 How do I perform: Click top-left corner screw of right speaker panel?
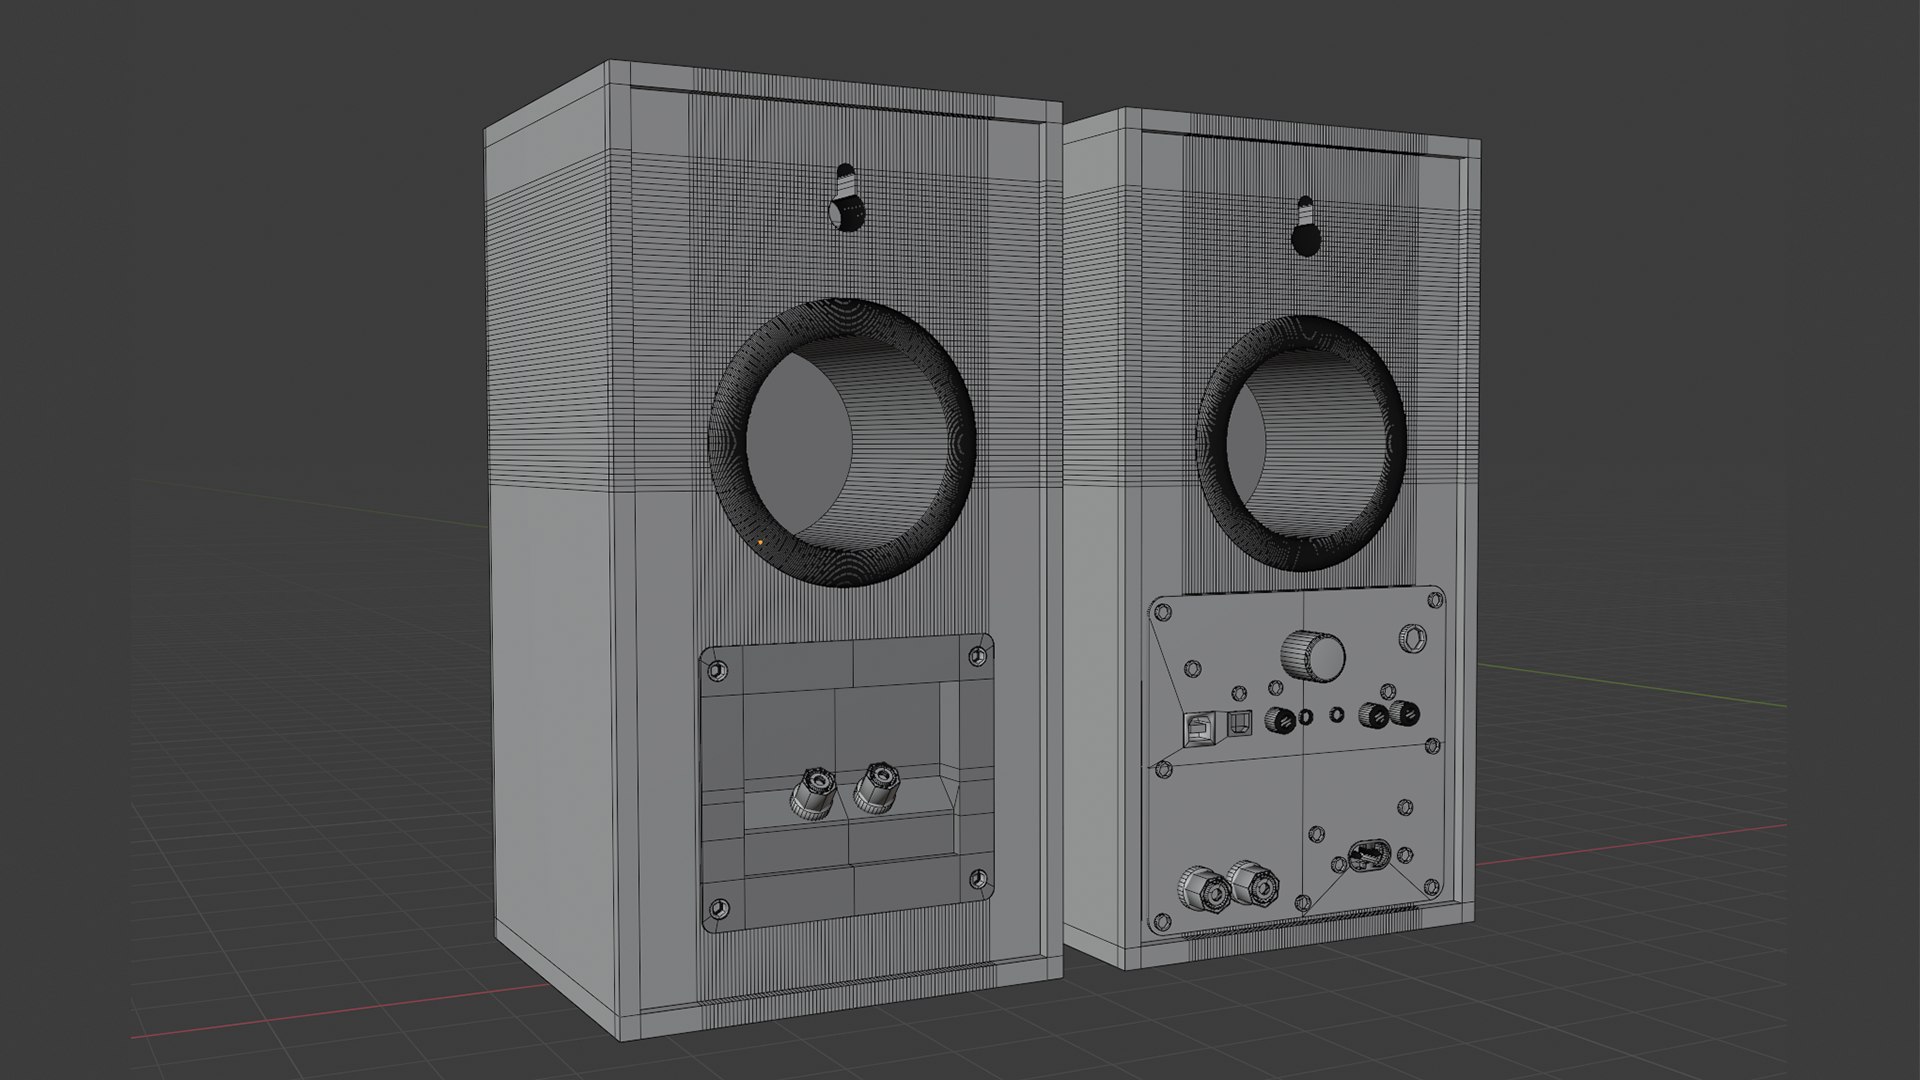pos(1163,612)
